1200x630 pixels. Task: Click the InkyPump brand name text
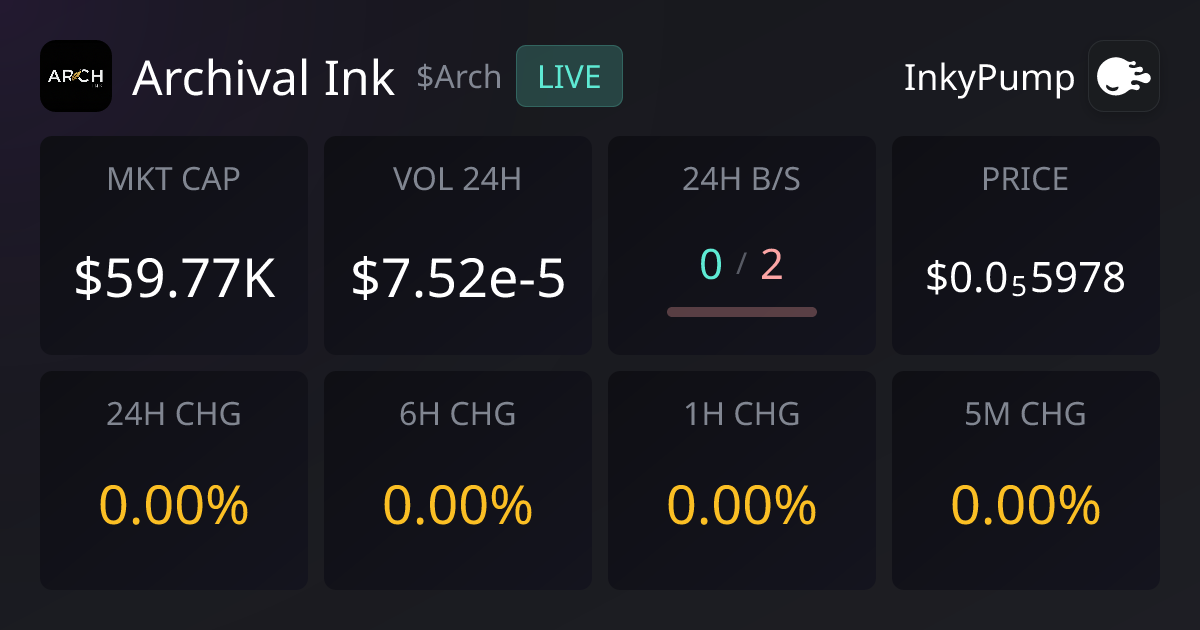pos(989,78)
